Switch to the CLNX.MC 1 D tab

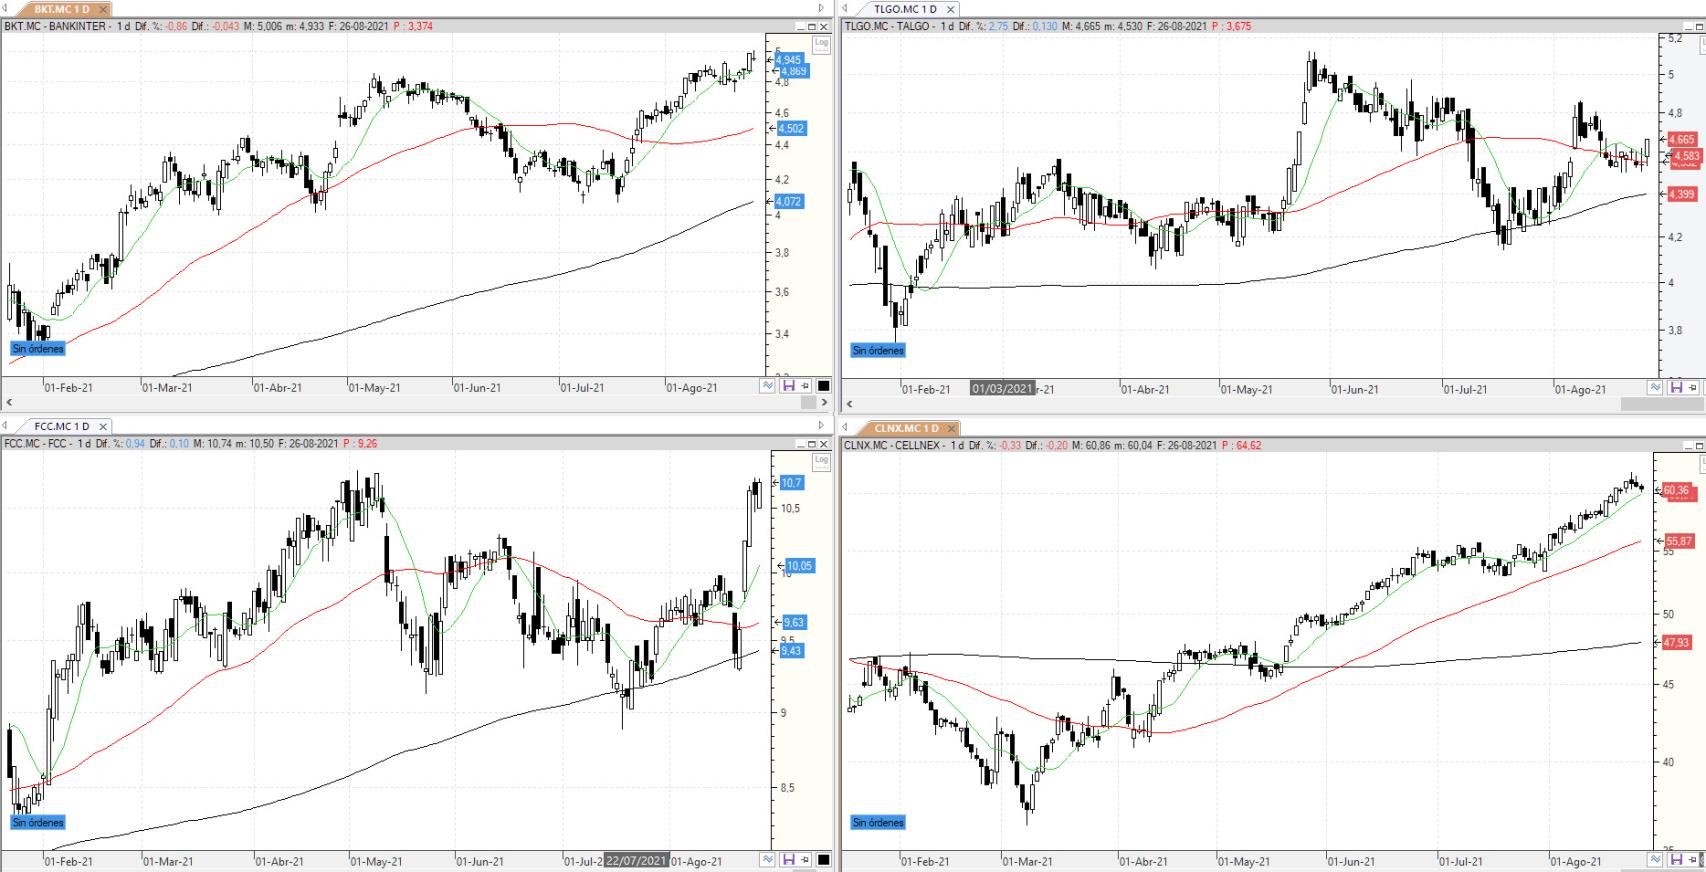coord(906,428)
